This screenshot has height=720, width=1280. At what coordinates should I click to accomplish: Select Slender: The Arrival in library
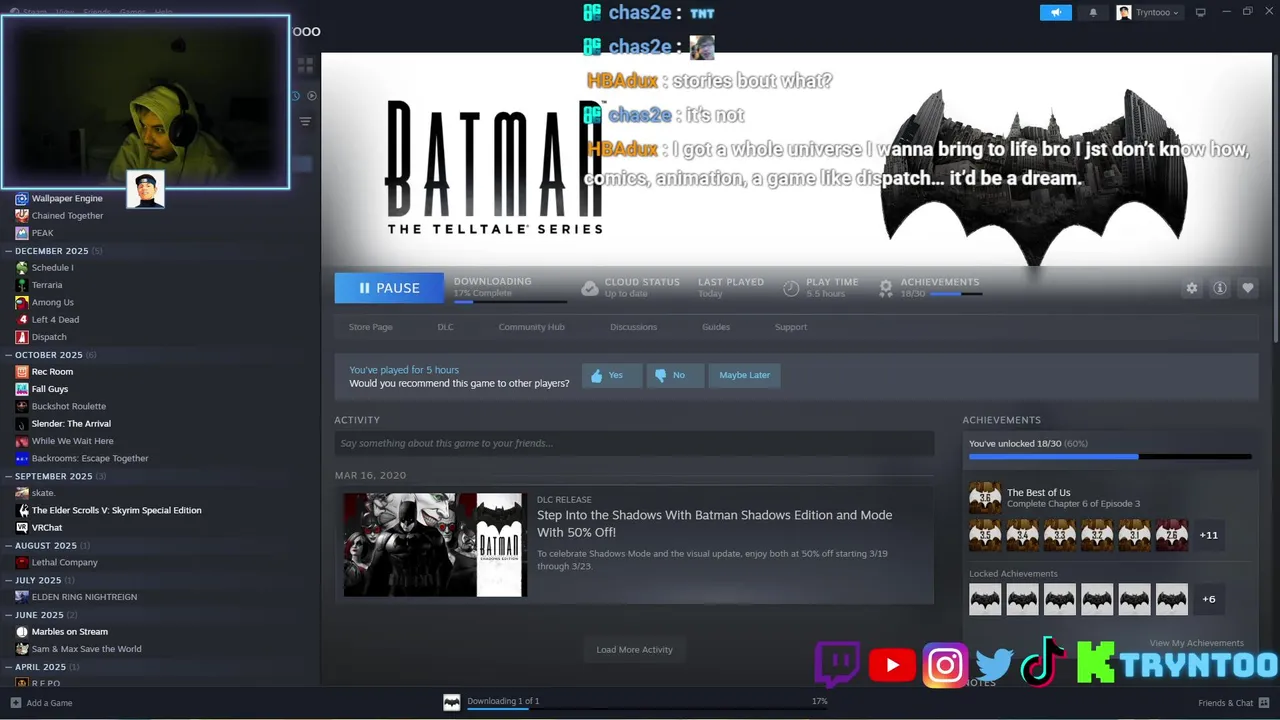click(x=71, y=424)
